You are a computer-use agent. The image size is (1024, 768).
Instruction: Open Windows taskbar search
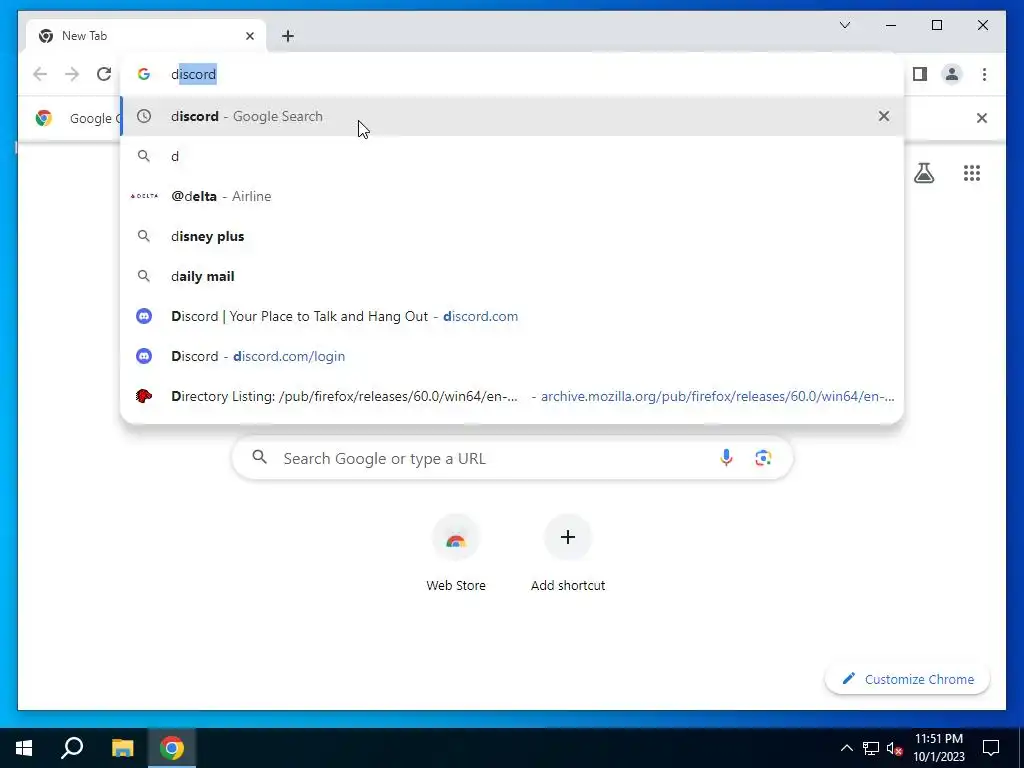coord(72,748)
